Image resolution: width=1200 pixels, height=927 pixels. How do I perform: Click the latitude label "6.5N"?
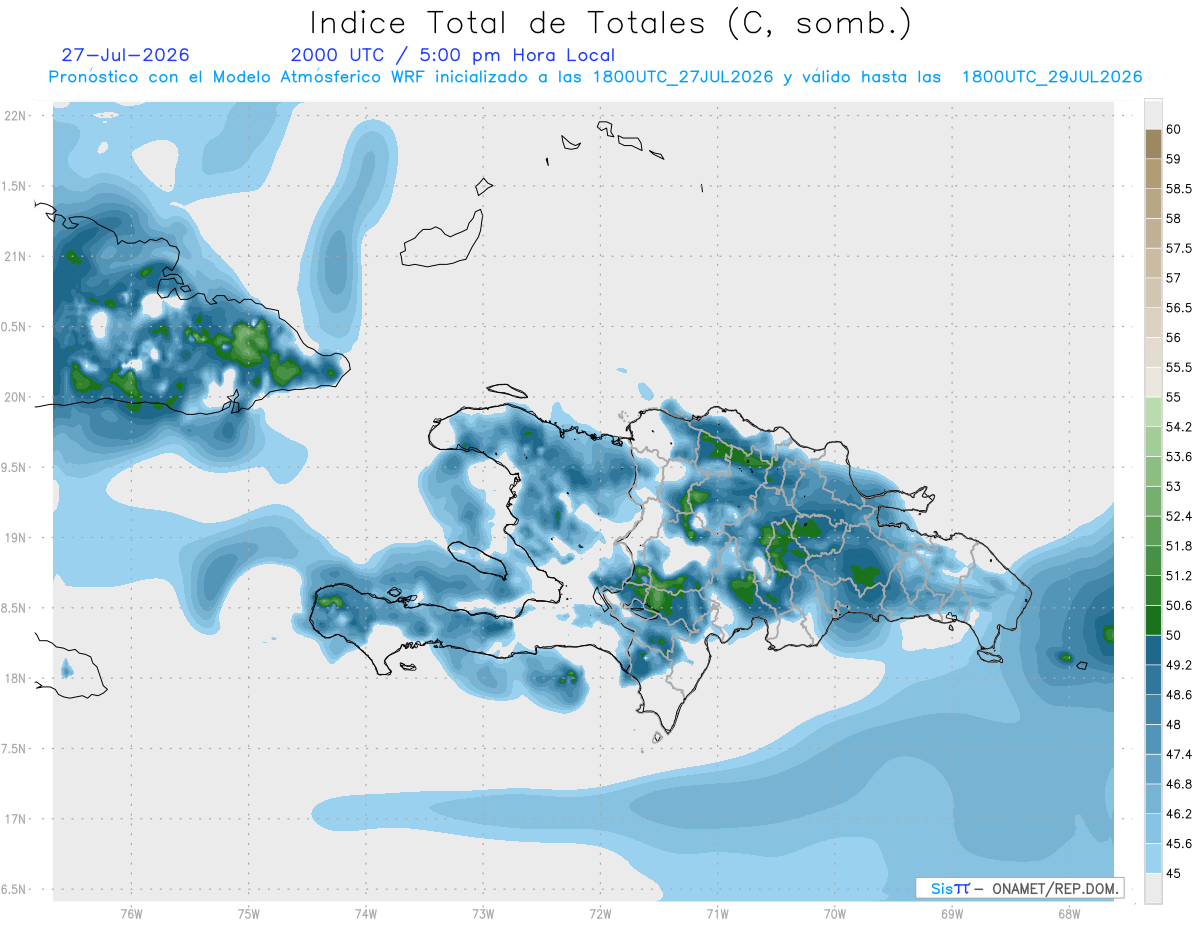point(13,889)
